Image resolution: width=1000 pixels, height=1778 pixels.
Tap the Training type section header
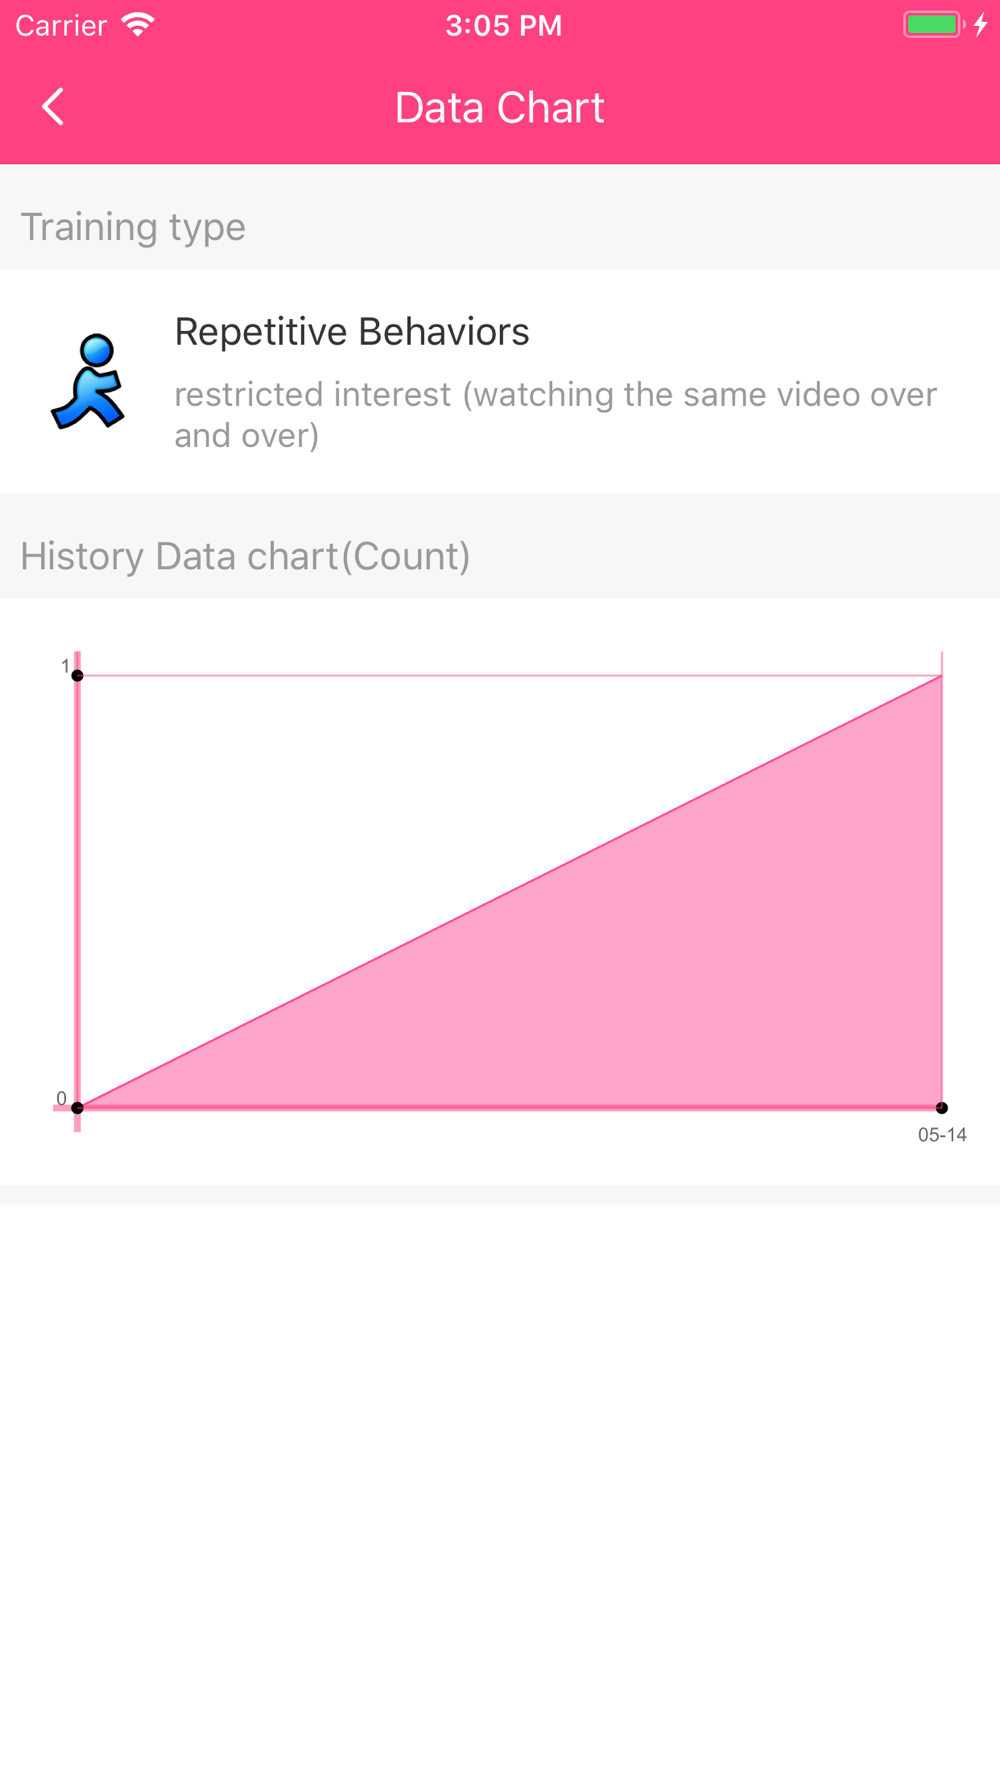[x=133, y=227]
